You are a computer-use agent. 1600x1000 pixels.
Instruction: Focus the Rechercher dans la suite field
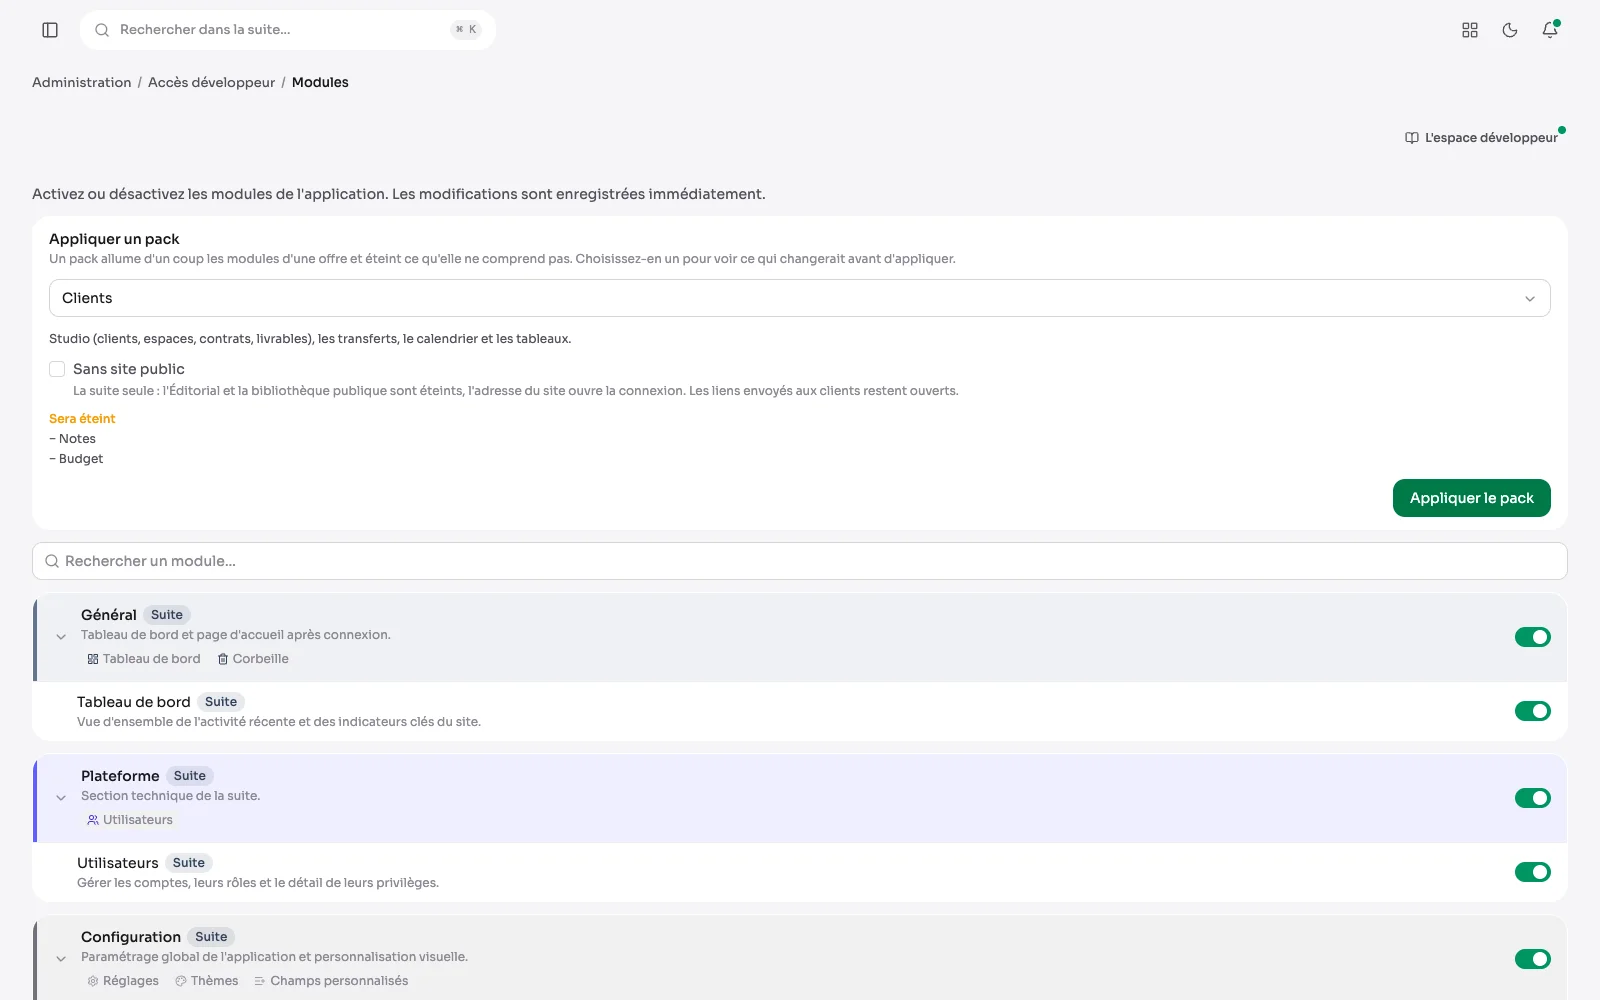288,30
